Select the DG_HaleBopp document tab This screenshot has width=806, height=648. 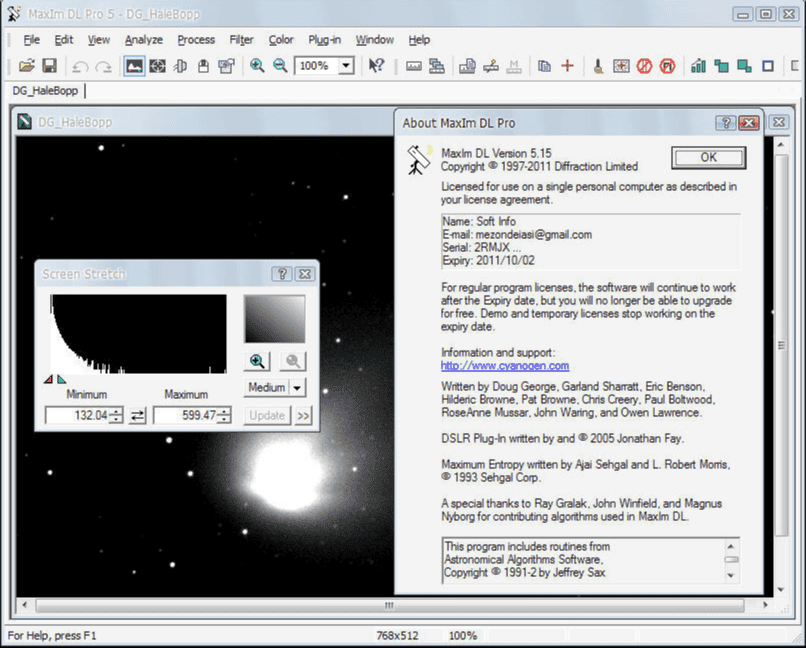tap(45, 91)
